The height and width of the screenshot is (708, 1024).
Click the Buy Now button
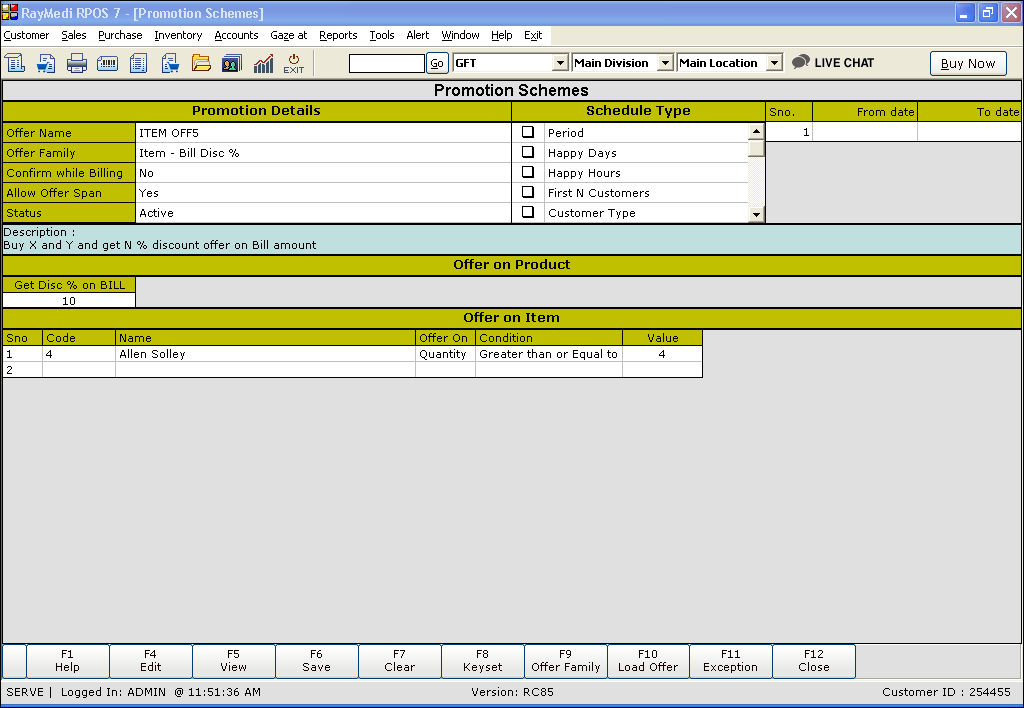(967, 63)
